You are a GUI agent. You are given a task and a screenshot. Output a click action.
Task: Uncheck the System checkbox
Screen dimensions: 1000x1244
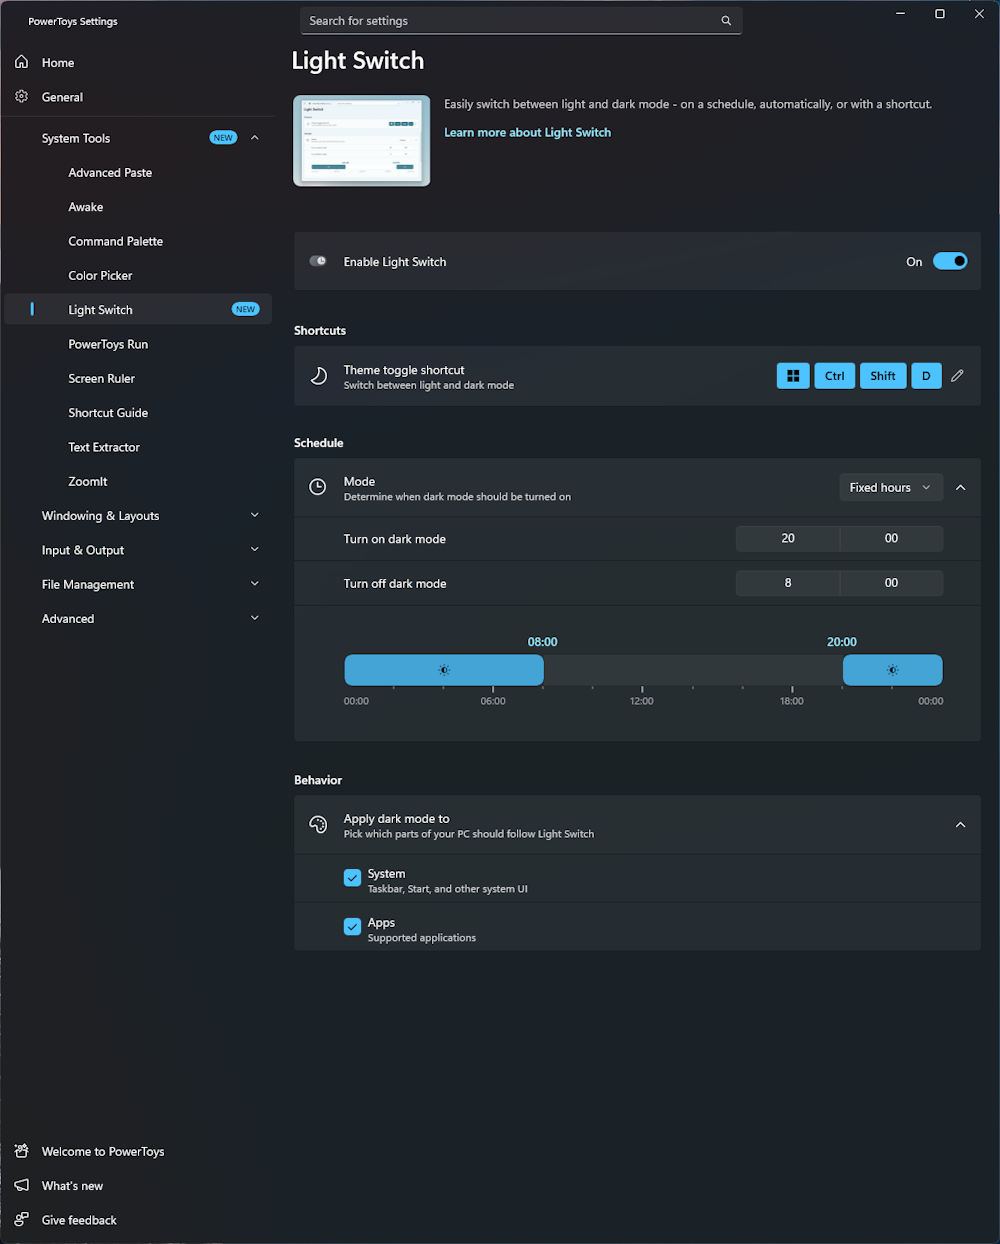click(x=352, y=878)
